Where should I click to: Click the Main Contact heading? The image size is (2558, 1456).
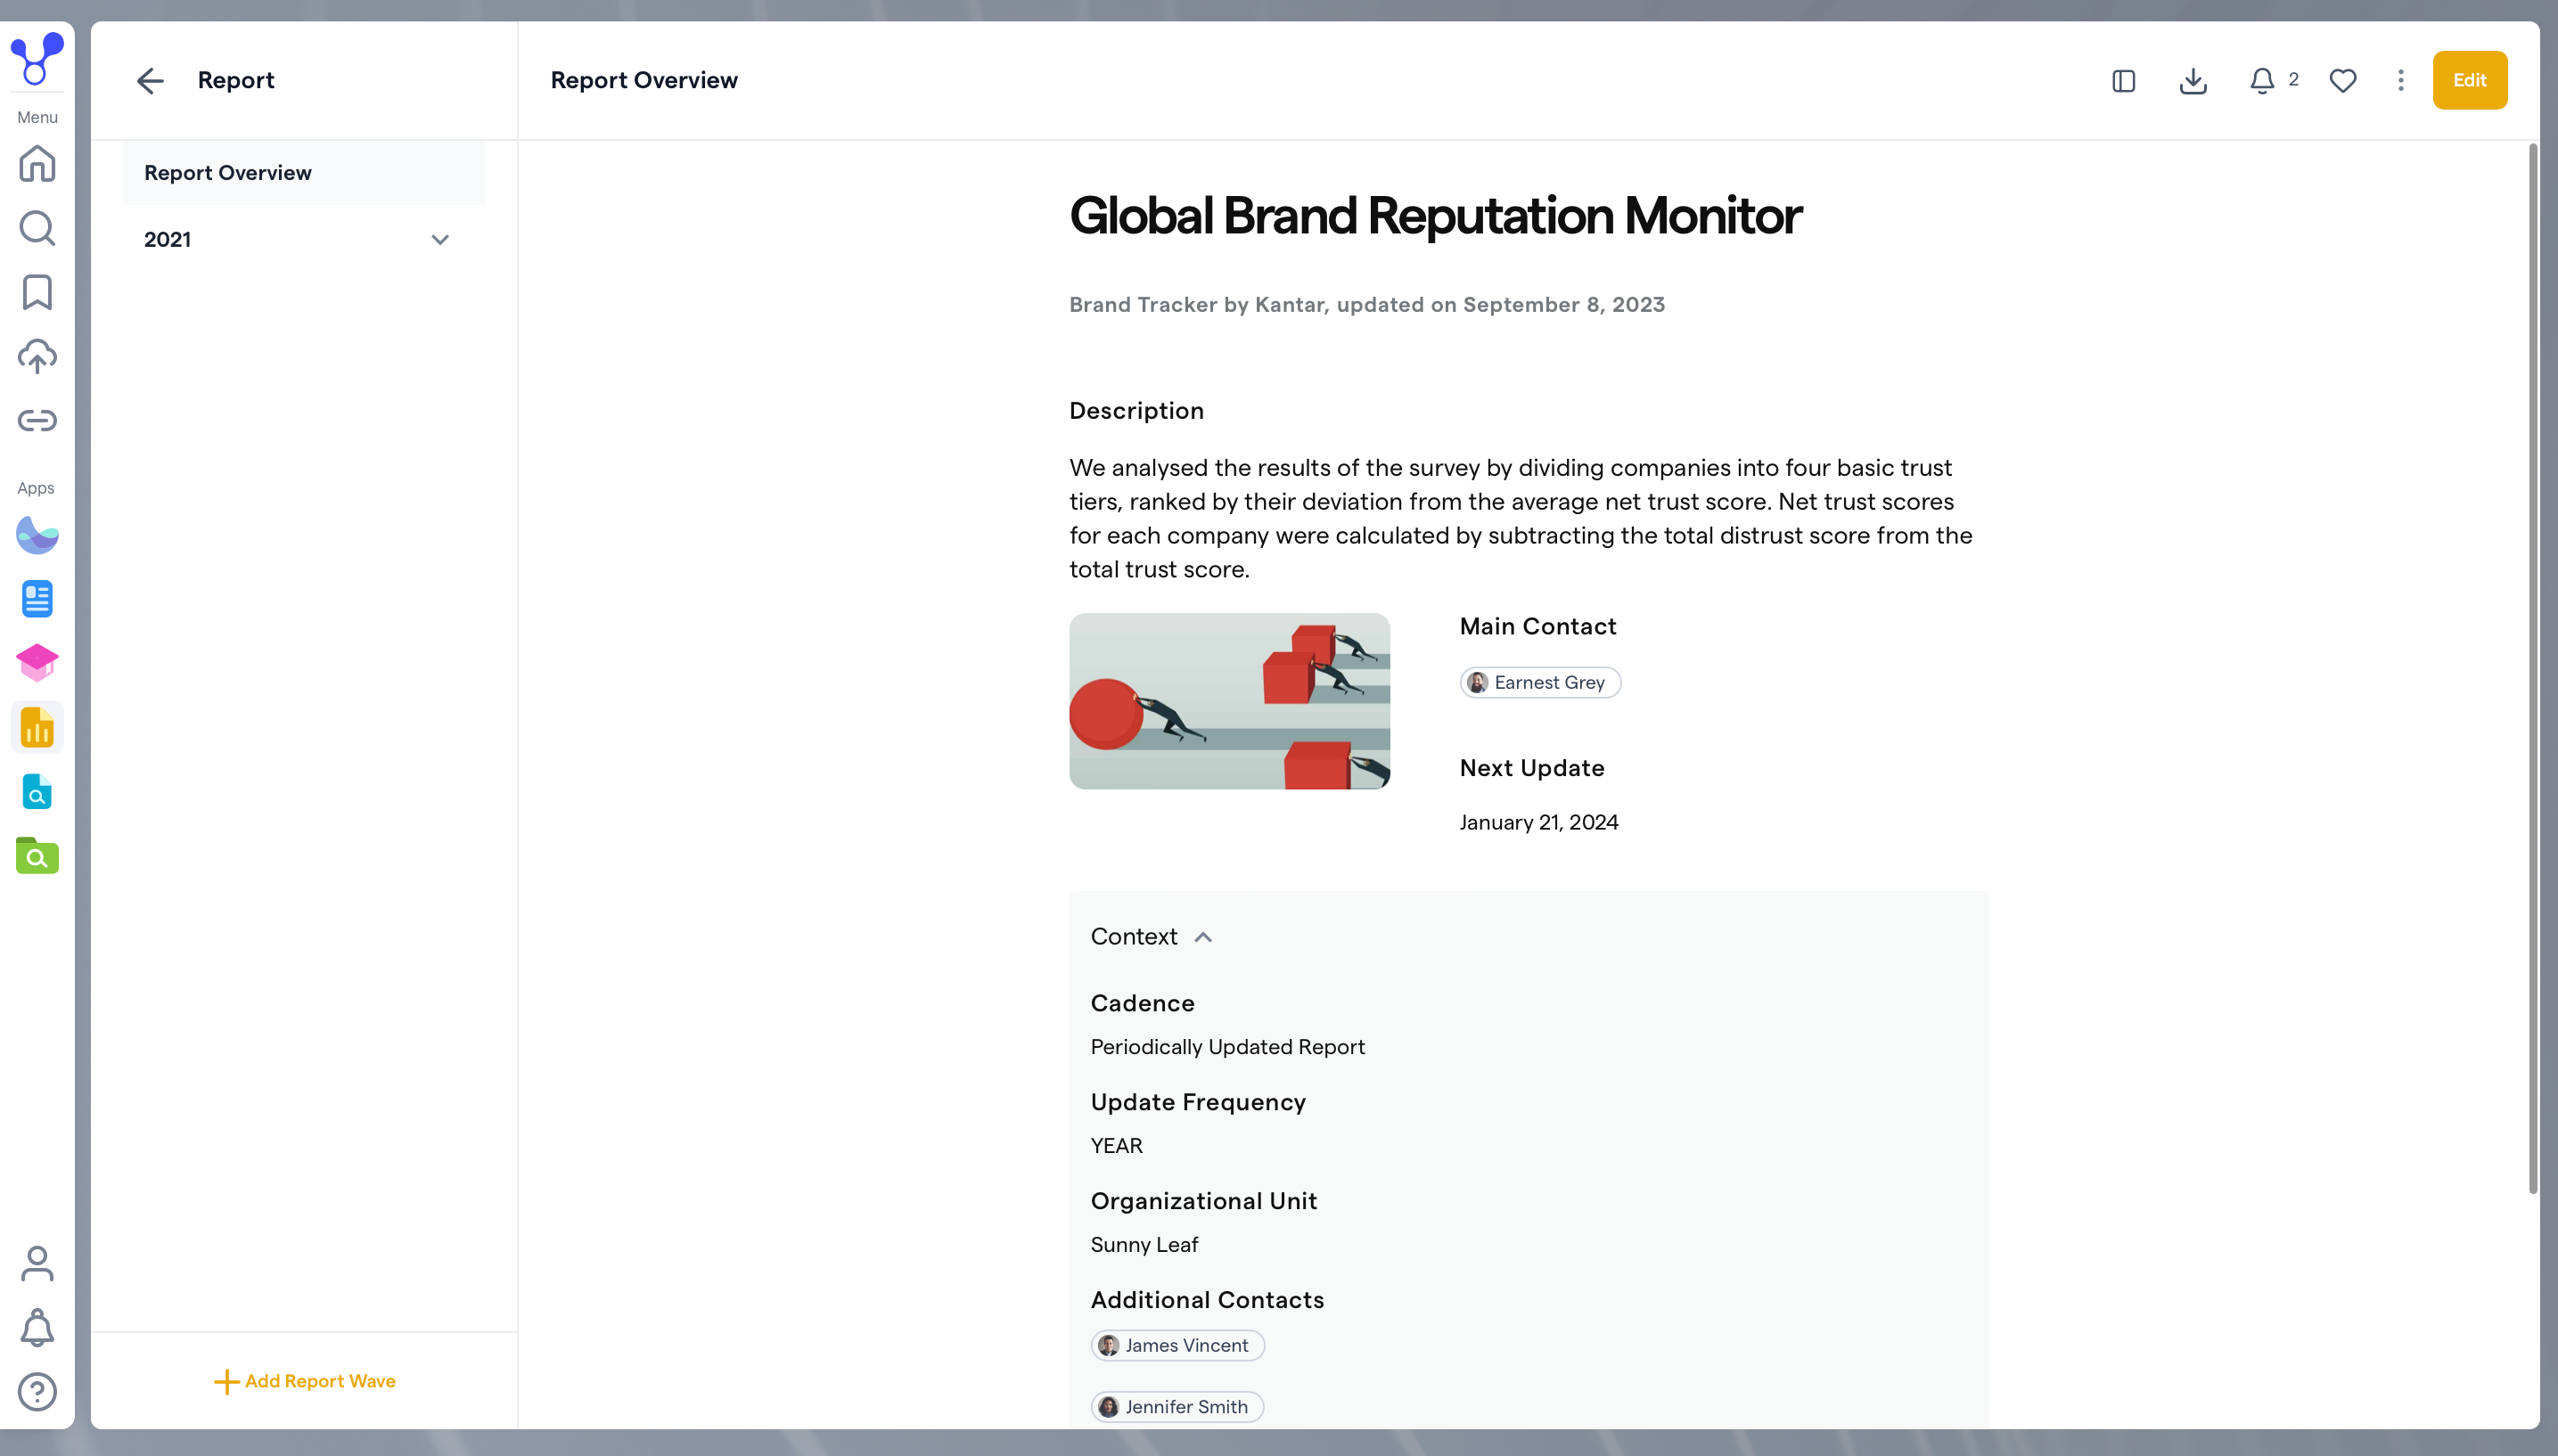coord(1537,626)
